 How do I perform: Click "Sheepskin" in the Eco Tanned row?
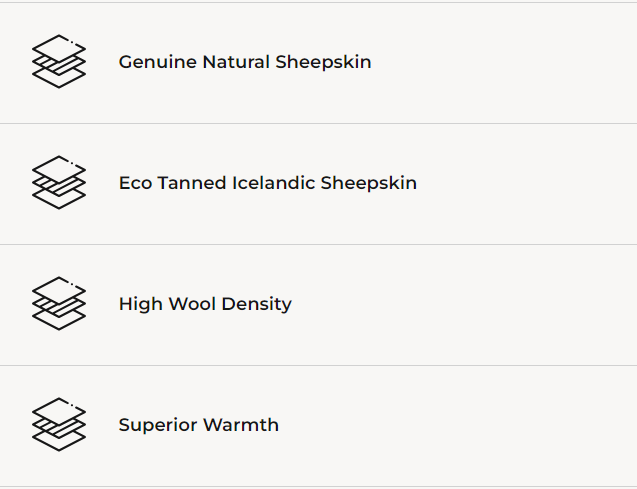click(x=370, y=183)
